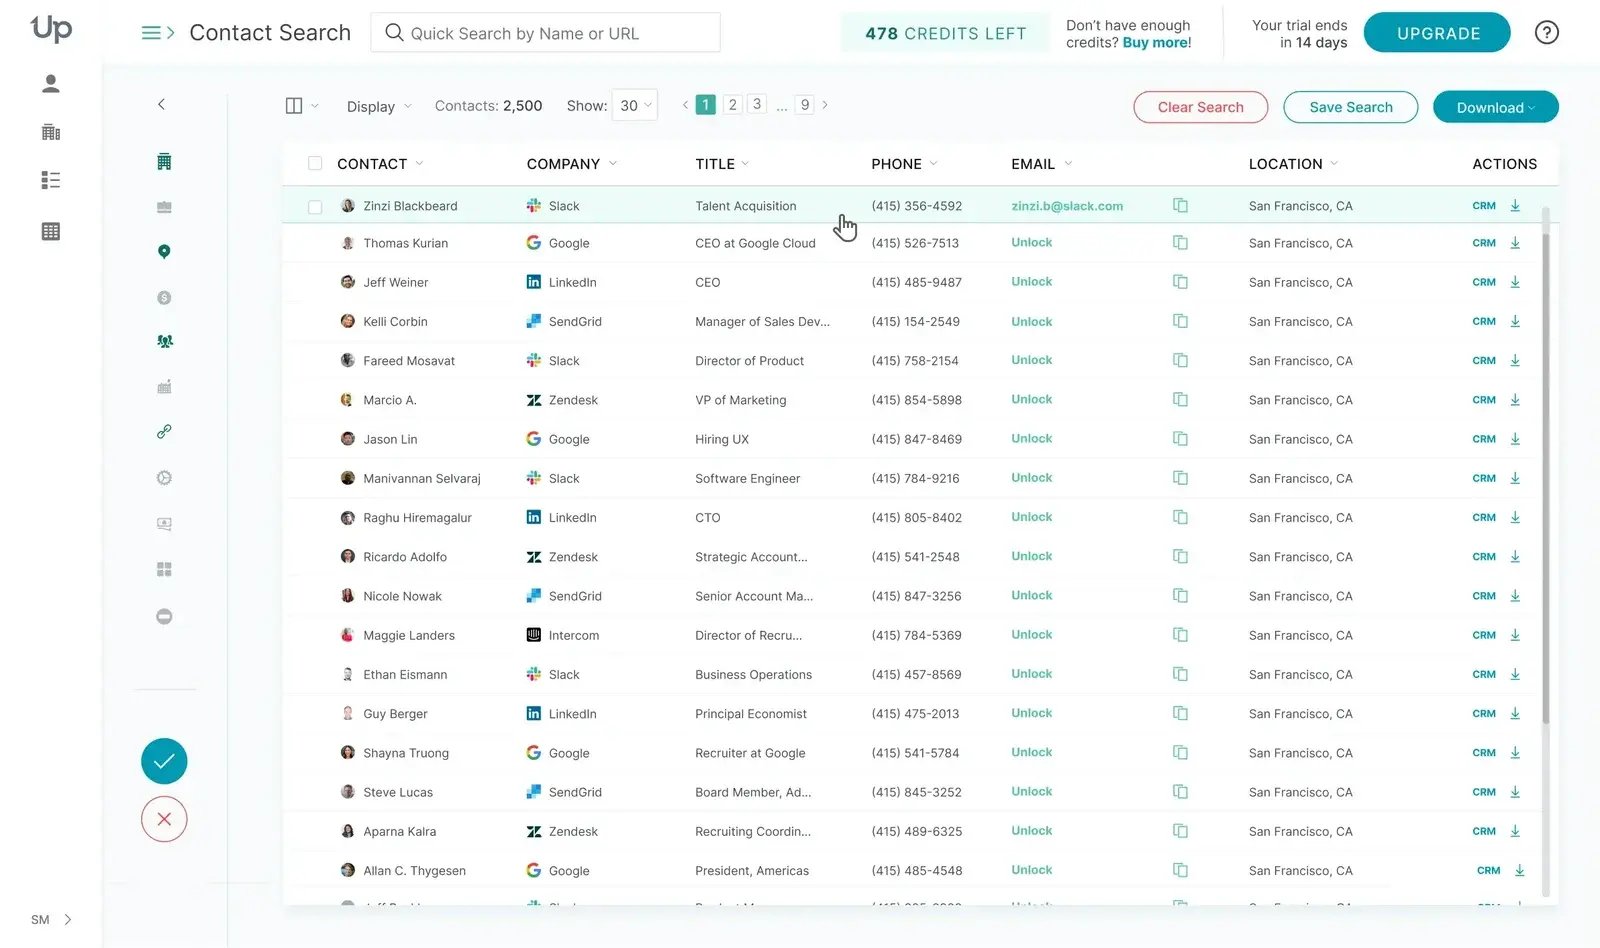This screenshot has height=948, width=1600.
Task: Check the checkbox on Zinzi Blackbeard's row
Action: point(315,205)
